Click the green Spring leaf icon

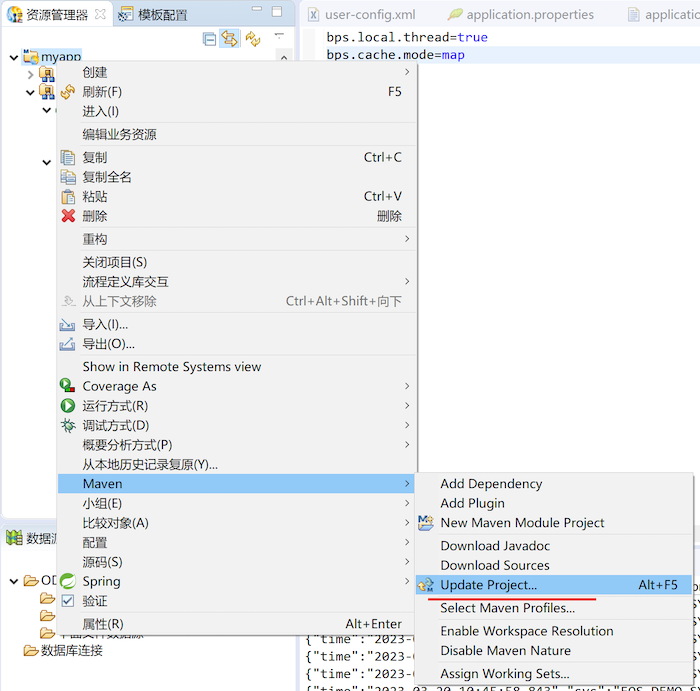pyautogui.click(x=68, y=581)
